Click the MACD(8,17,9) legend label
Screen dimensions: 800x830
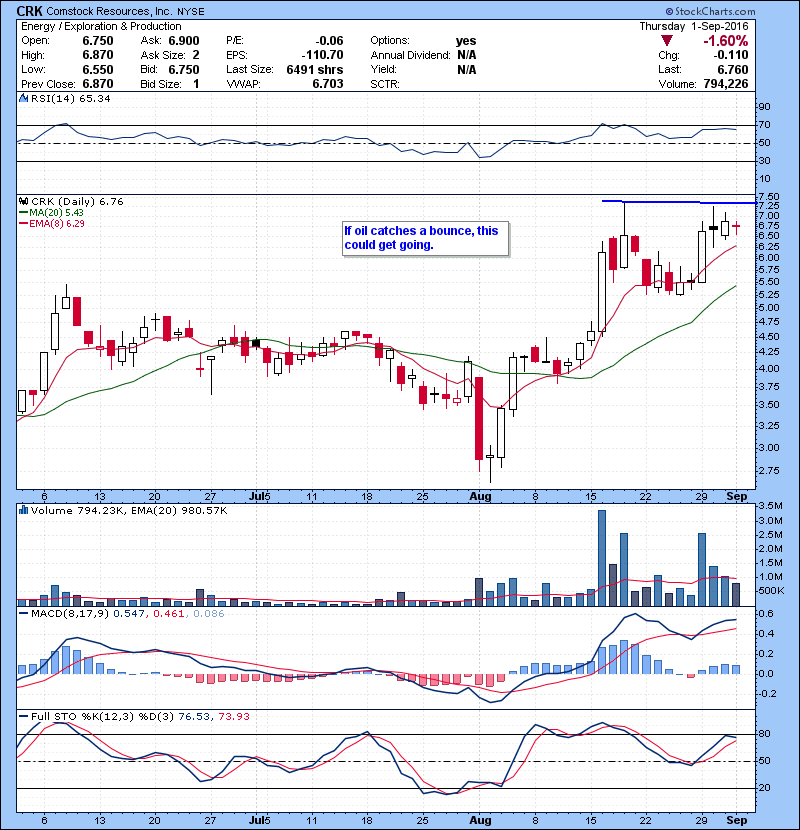(x=70, y=614)
